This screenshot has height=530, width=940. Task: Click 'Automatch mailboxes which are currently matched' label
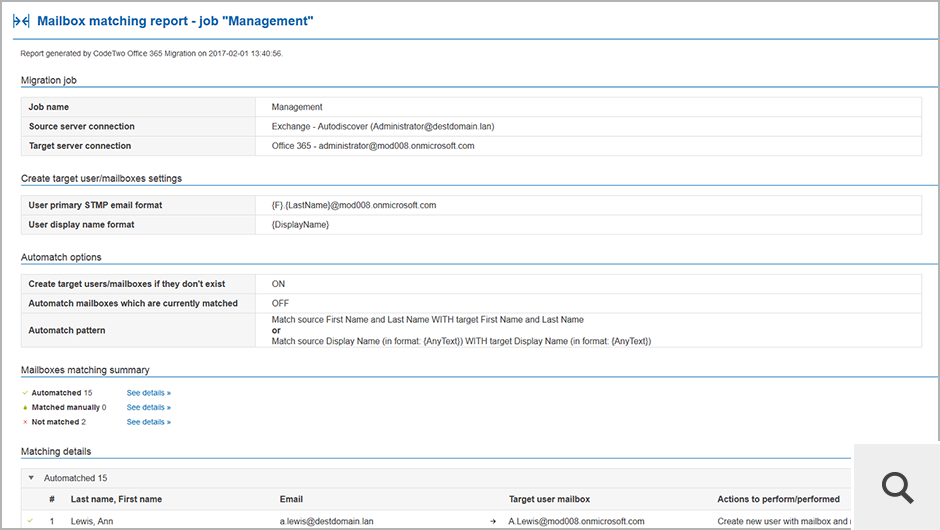[x=133, y=303]
